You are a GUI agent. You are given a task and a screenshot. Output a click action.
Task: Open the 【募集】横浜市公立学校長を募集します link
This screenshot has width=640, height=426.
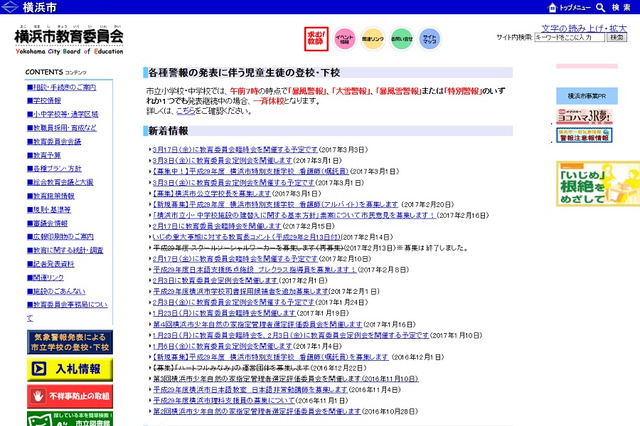point(212,193)
